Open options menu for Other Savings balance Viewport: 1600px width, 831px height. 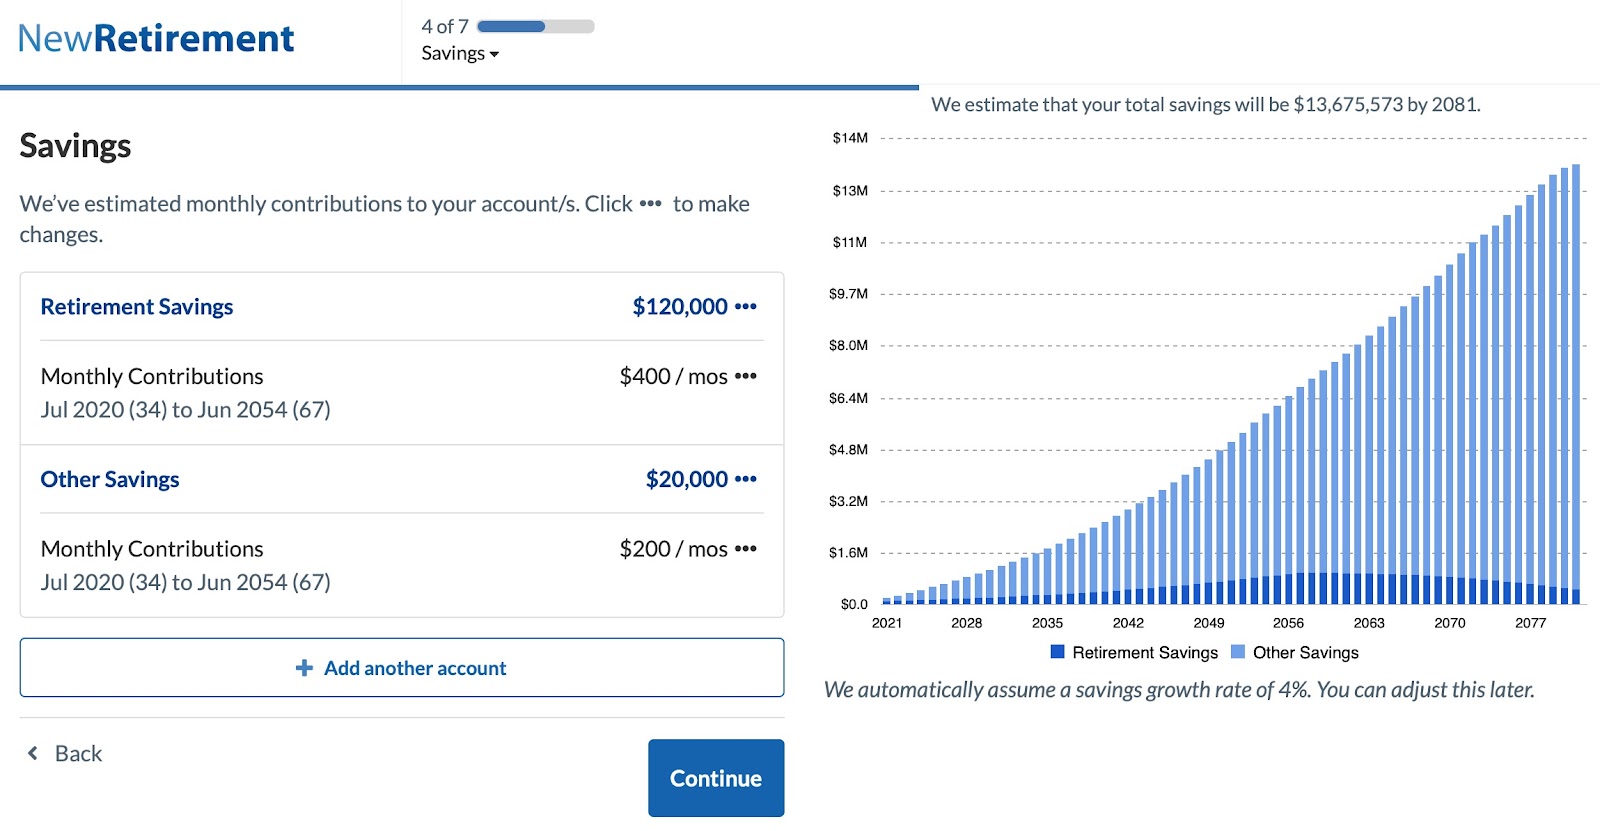click(x=746, y=480)
